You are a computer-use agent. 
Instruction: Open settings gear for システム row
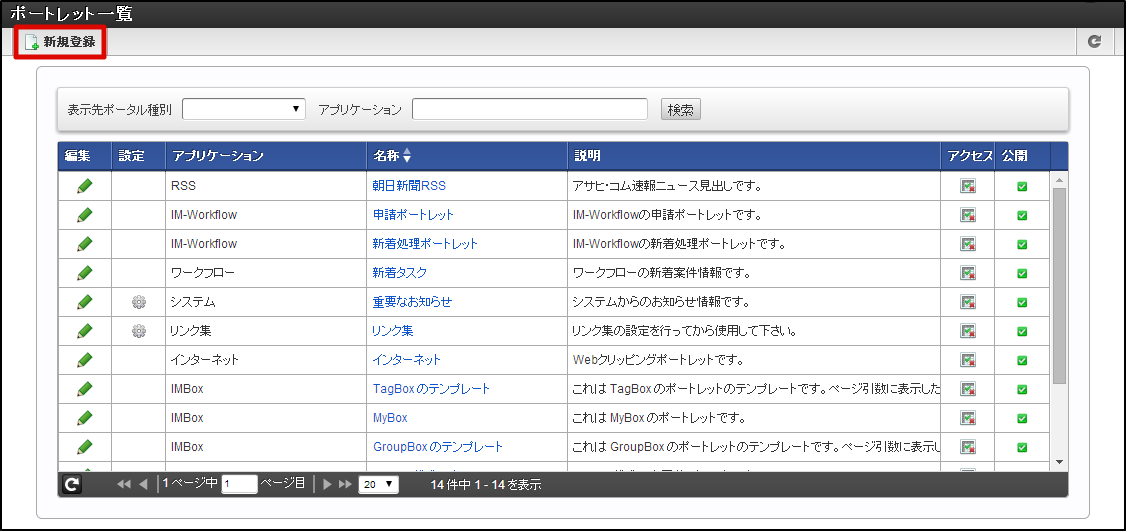(139, 302)
